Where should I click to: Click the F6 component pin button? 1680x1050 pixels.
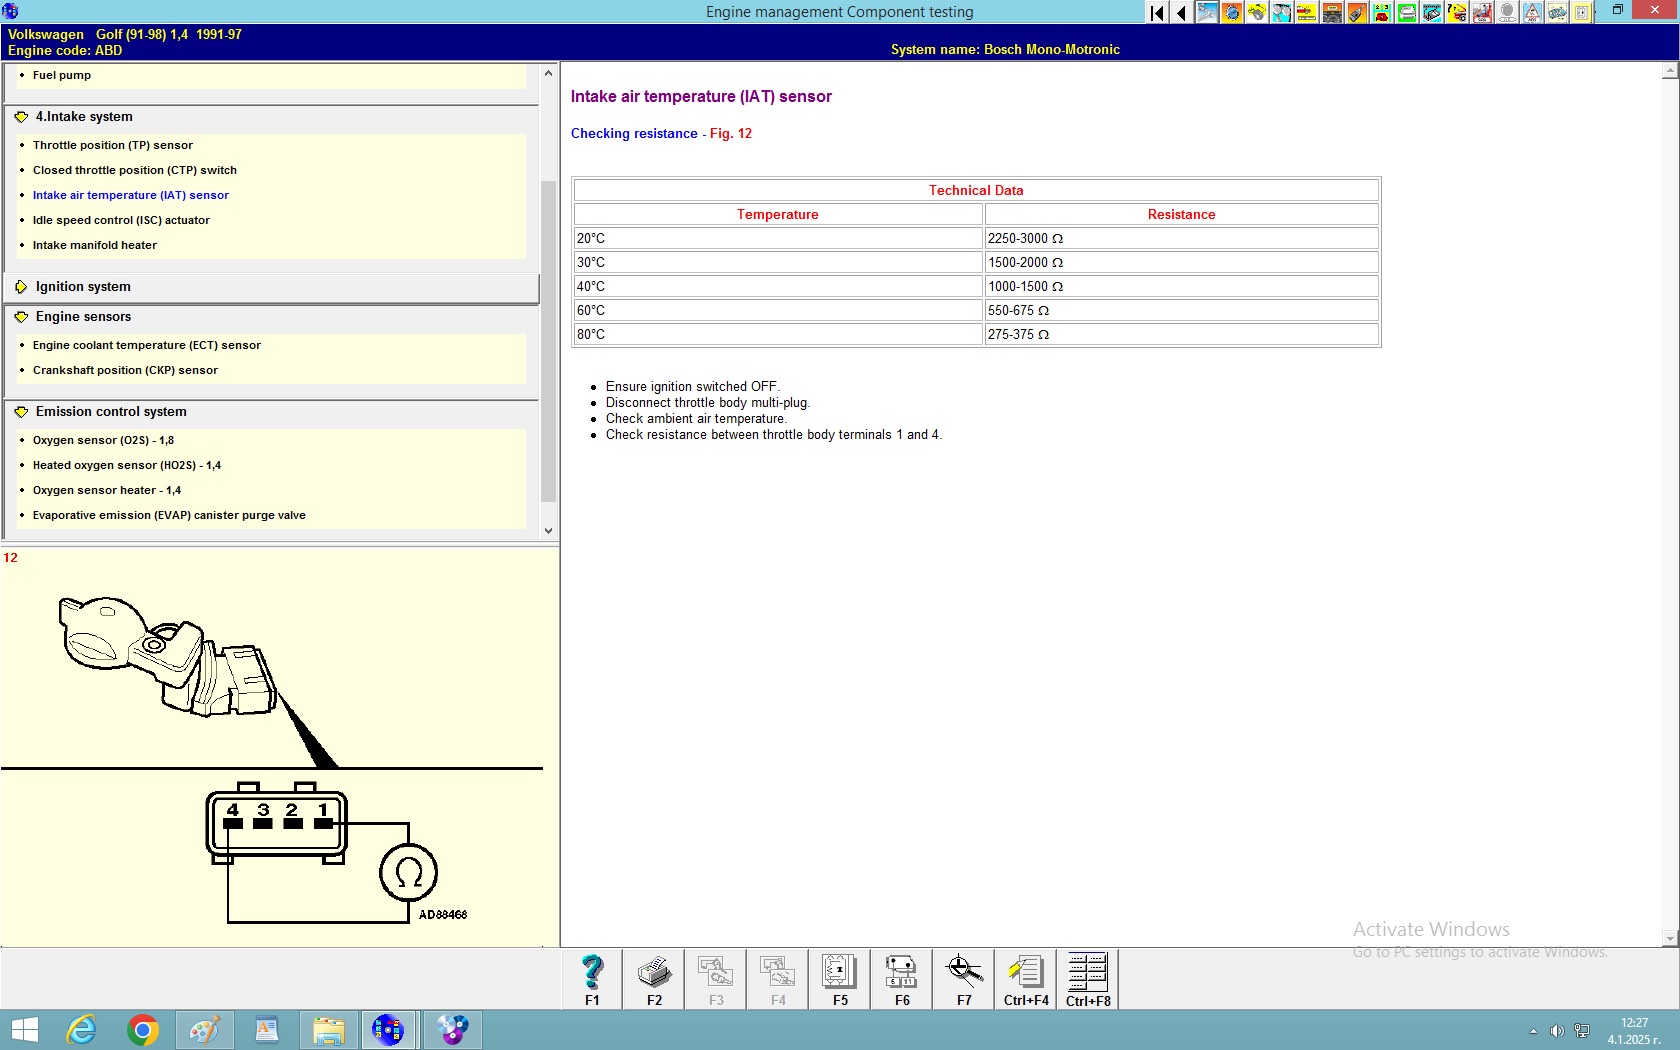point(902,979)
